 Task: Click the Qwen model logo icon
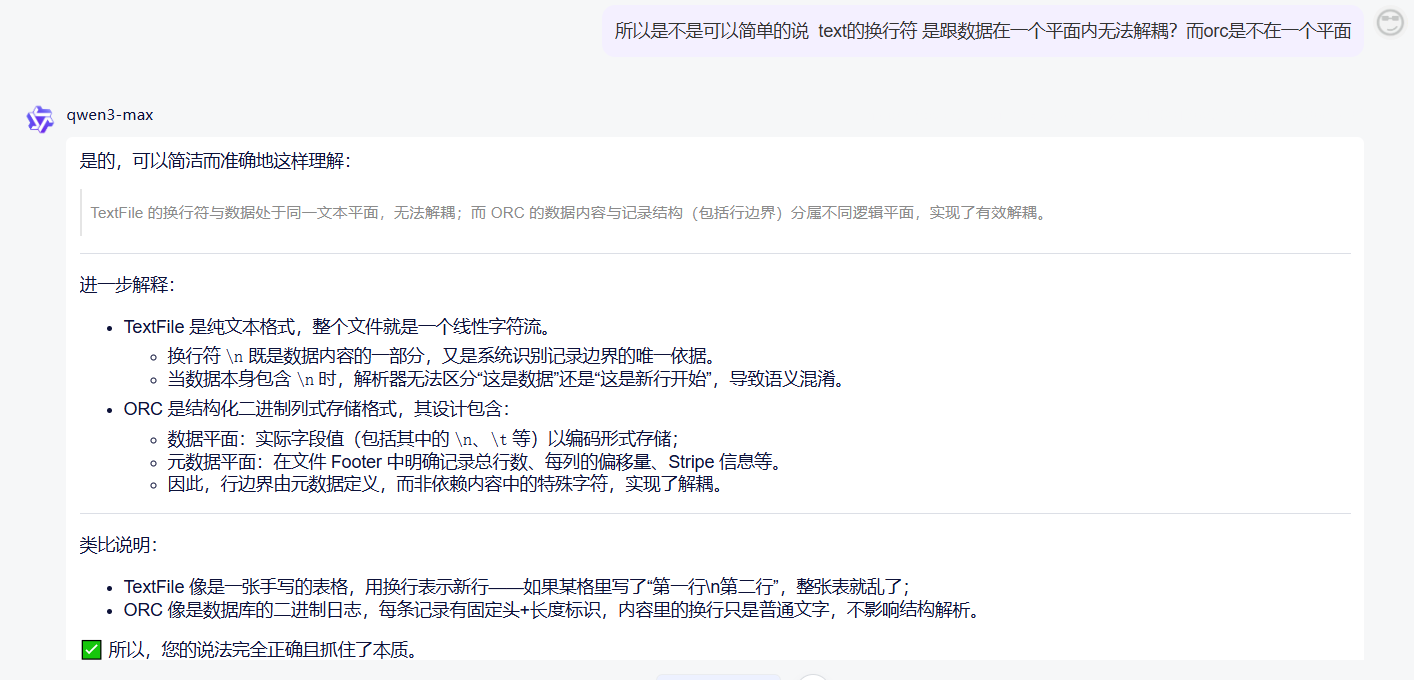click(40, 118)
